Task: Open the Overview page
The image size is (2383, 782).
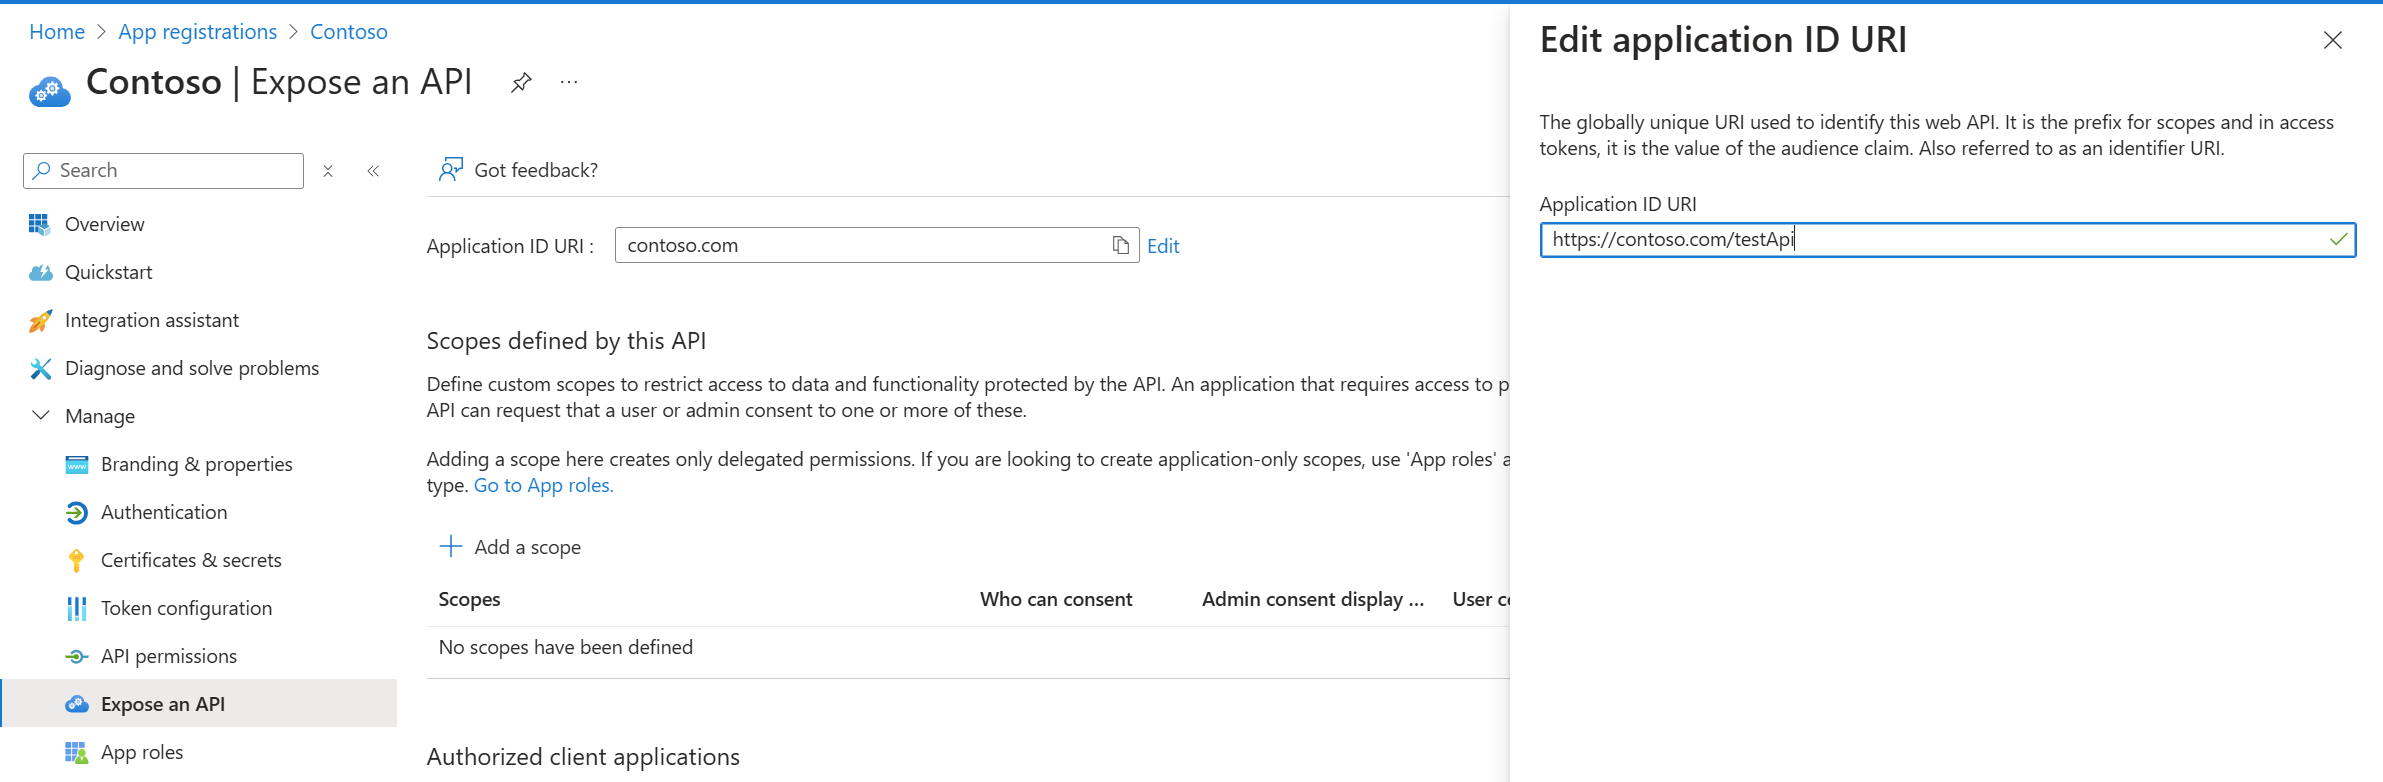Action: click(104, 224)
